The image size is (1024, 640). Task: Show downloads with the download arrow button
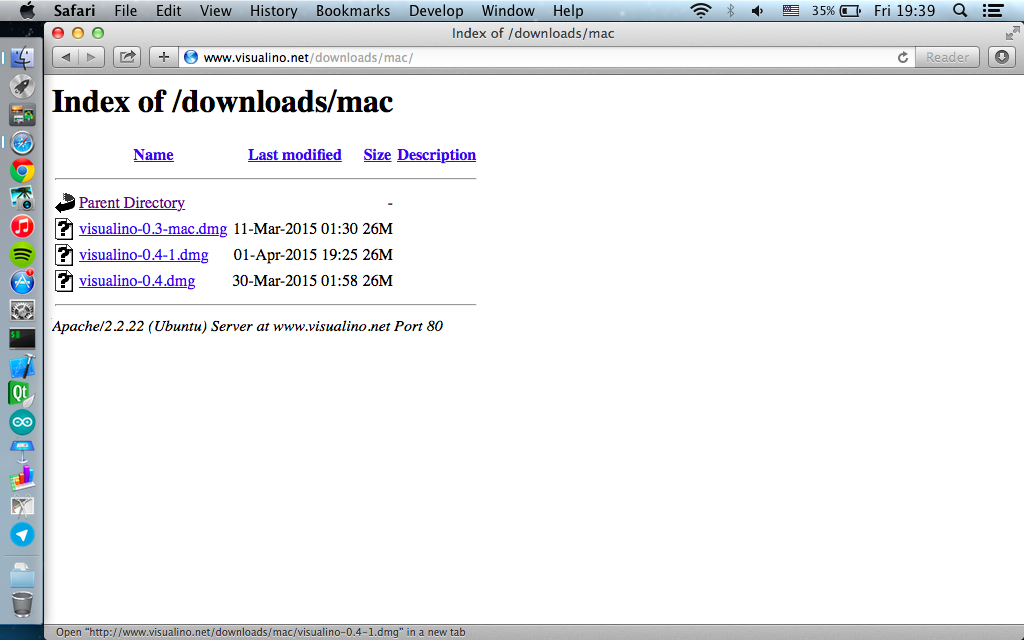click(1001, 57)
